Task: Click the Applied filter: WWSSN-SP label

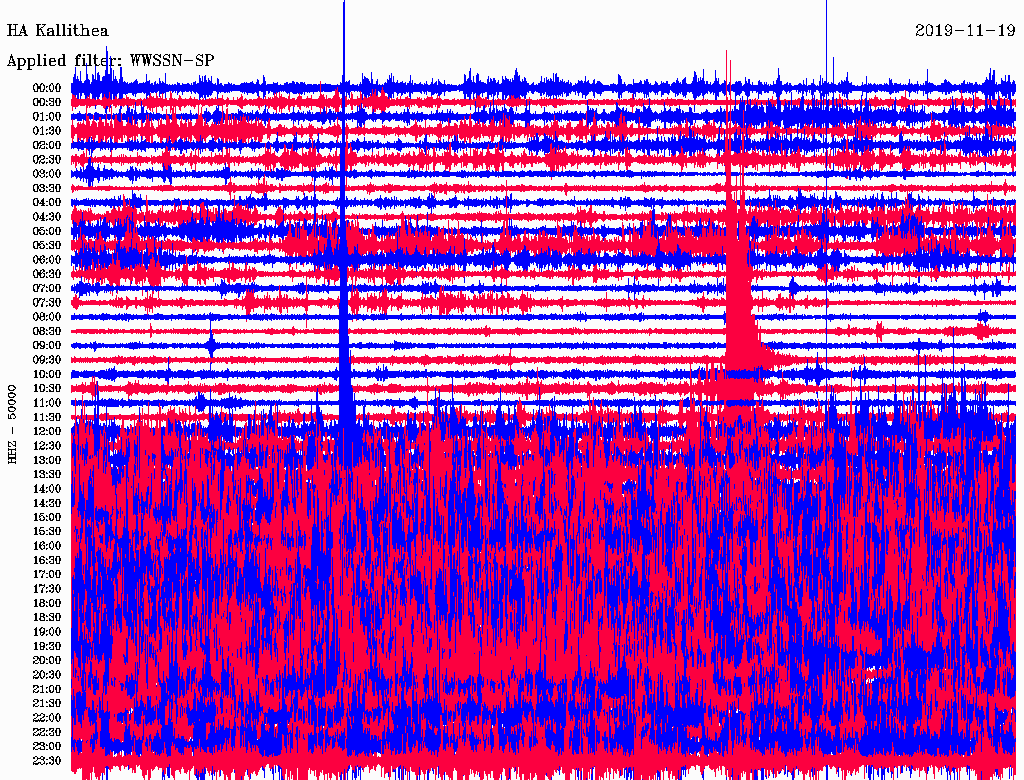Action: tap(110, 61)
